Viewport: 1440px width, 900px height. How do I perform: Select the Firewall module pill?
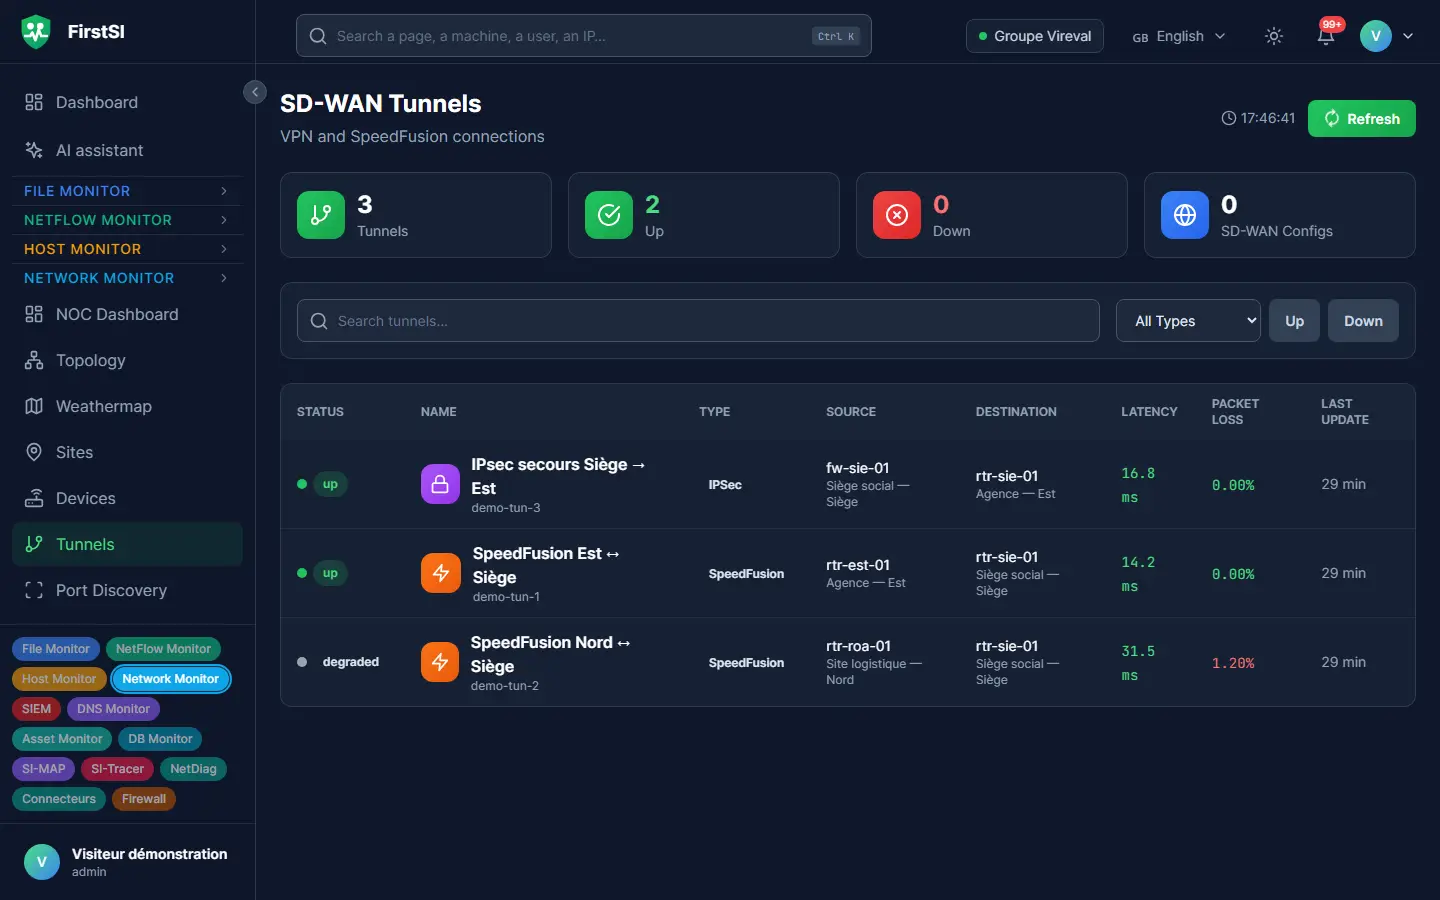point(144,799)
